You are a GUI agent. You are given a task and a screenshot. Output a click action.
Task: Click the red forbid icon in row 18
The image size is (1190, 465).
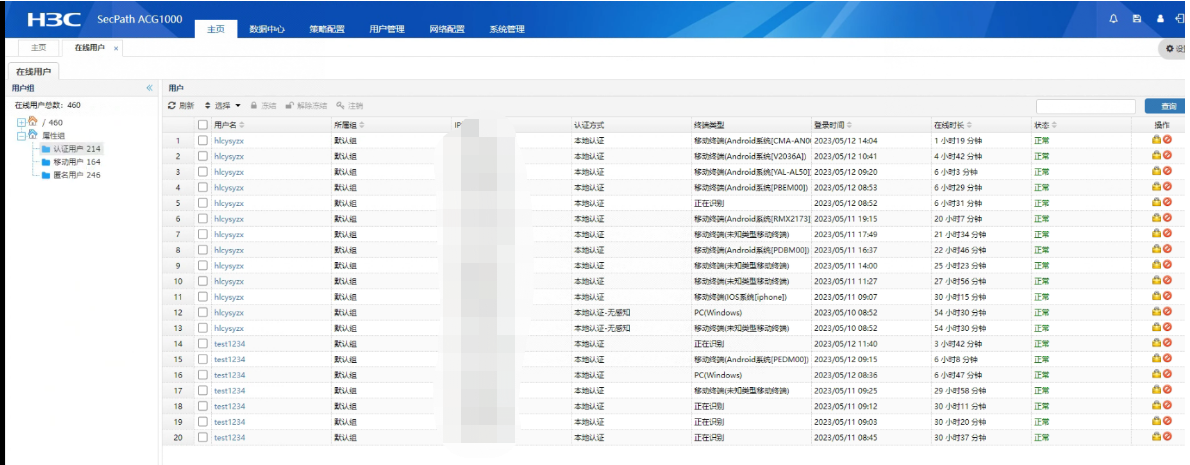pyautogui.click(x=1167, y=404)
